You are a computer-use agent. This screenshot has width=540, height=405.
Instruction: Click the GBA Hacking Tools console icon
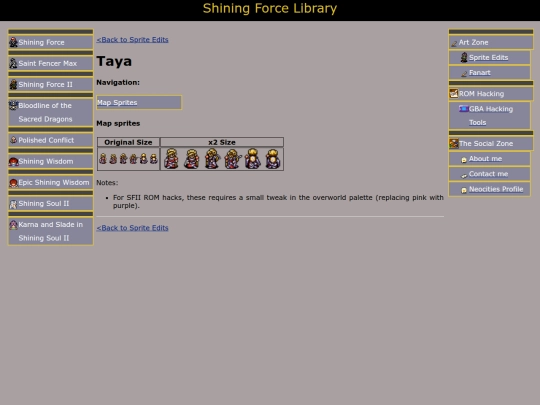[463, 108]
